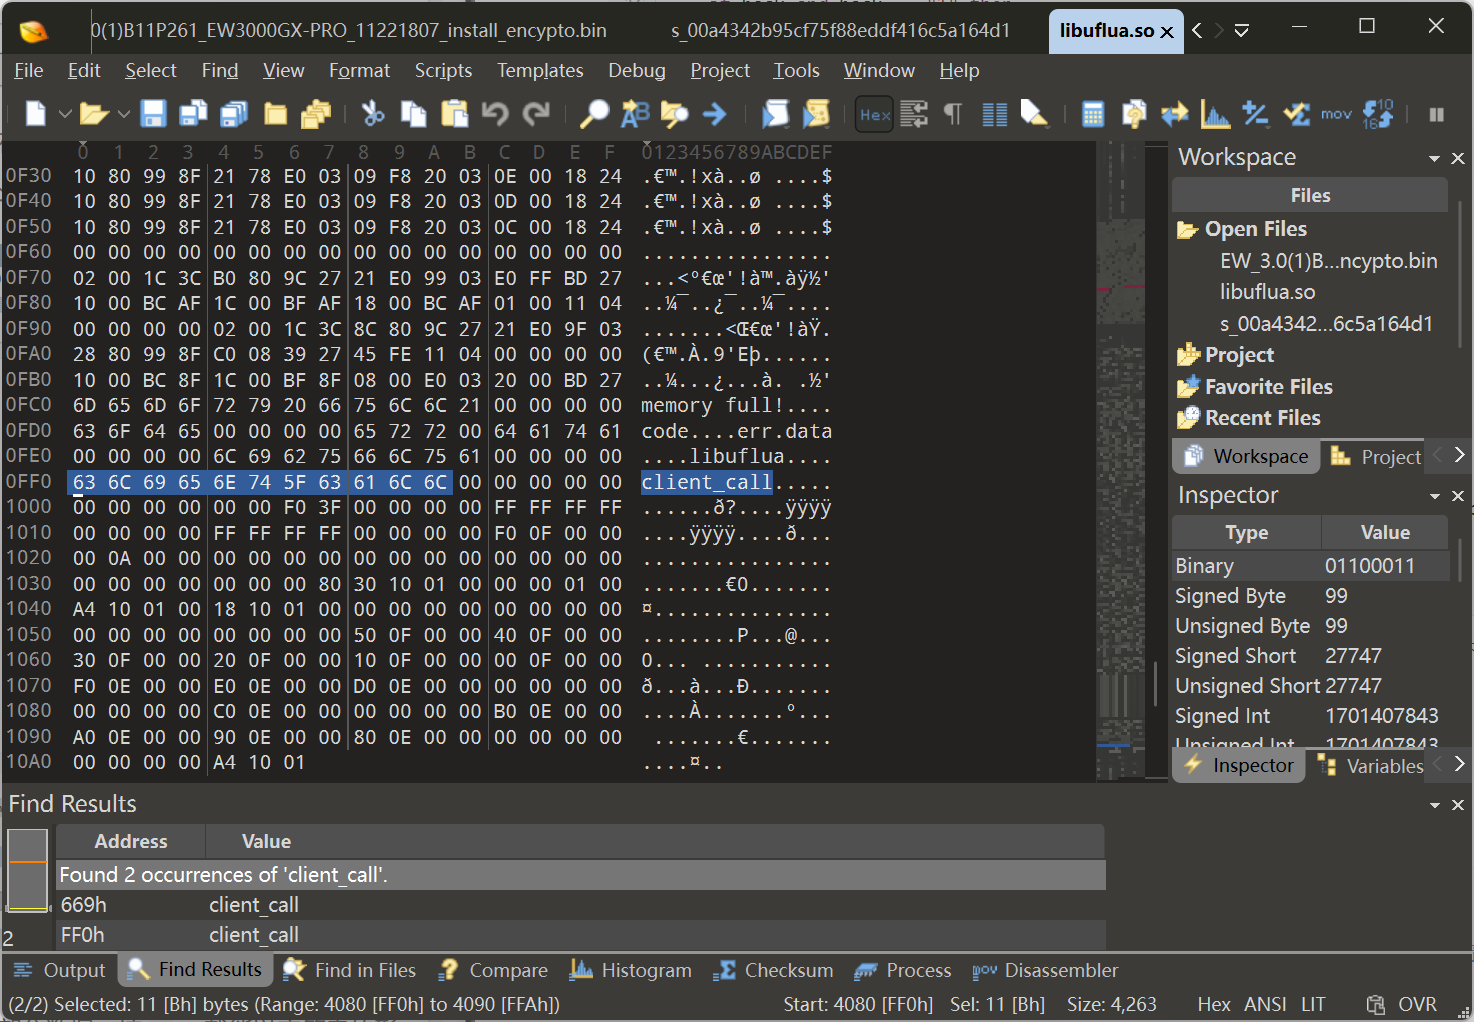Click the Save file icon
Viewport: 1474px width, 1022px height.
153,114
